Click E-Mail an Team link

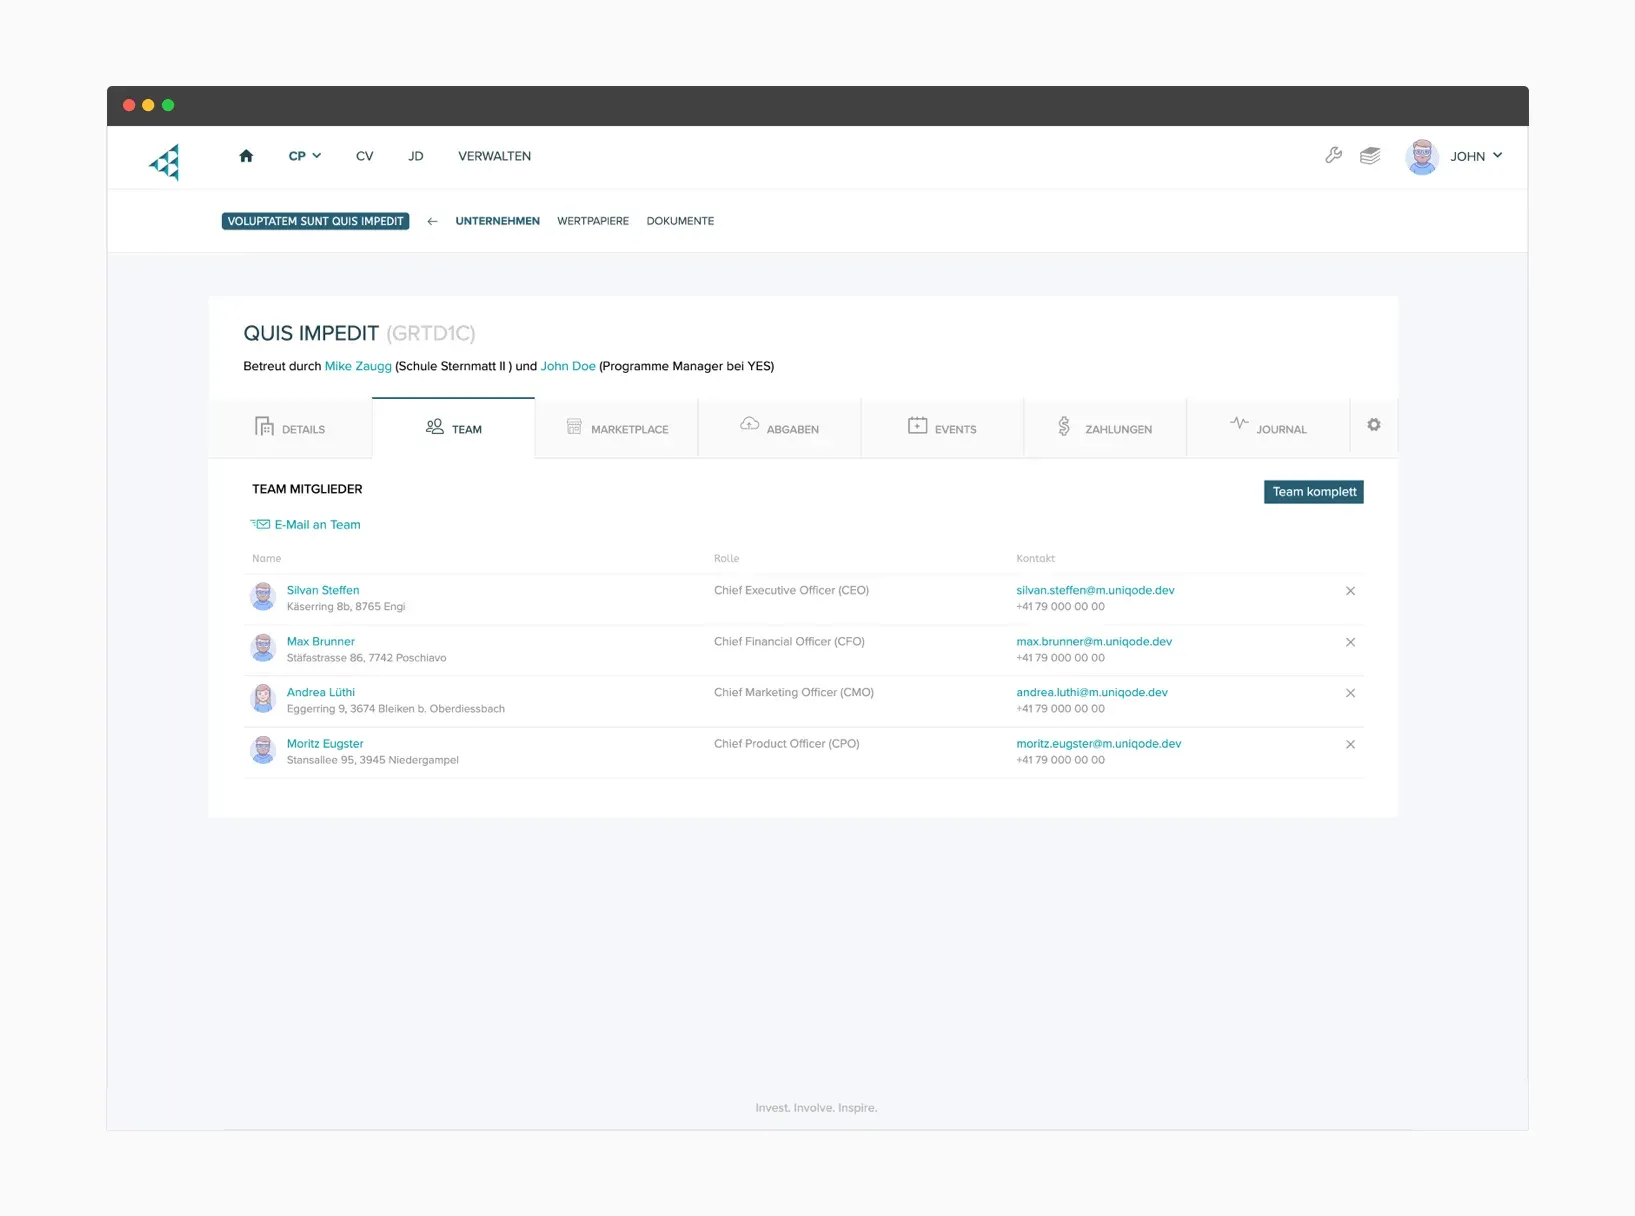click(316, 525)
